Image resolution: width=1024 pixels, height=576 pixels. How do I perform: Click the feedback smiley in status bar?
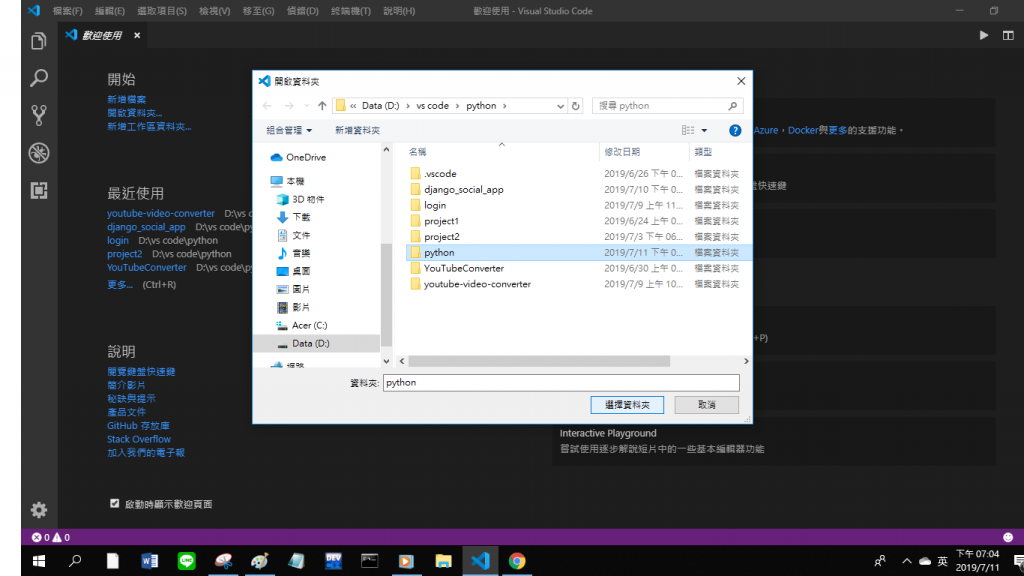1008,537
